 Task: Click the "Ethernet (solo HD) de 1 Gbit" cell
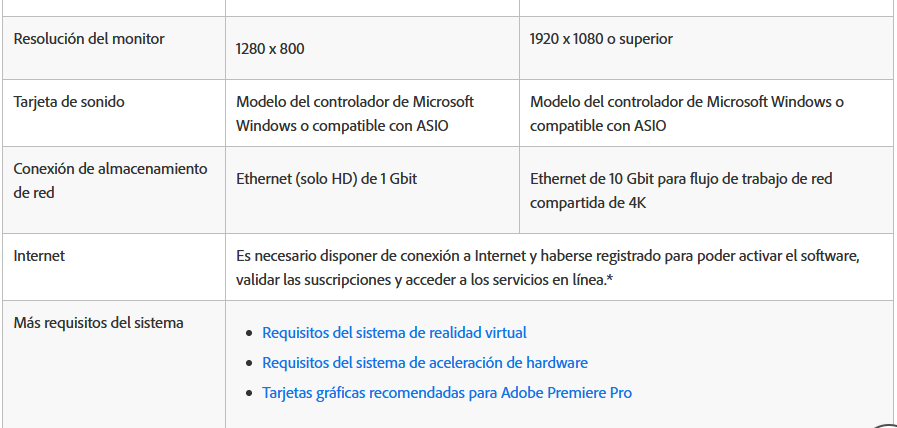(326, 180)
